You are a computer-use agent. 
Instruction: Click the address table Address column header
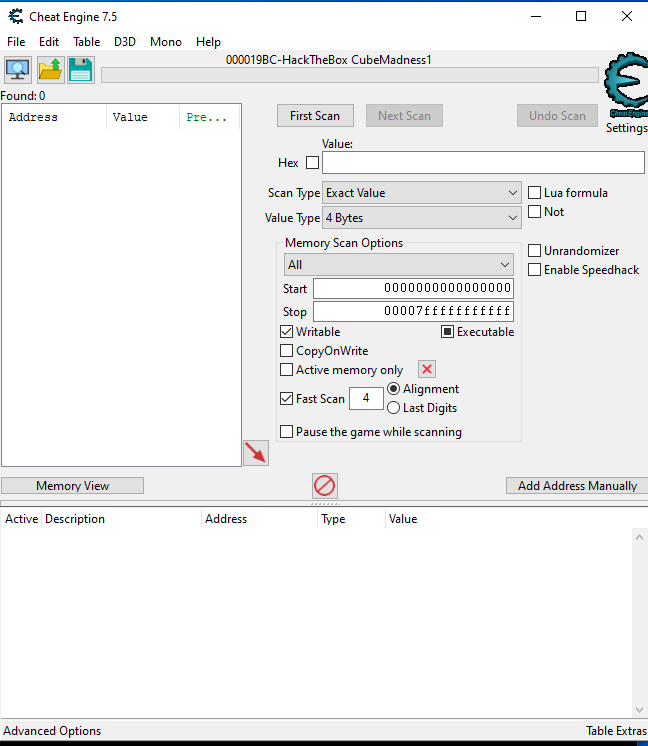[x=259, y=519]
